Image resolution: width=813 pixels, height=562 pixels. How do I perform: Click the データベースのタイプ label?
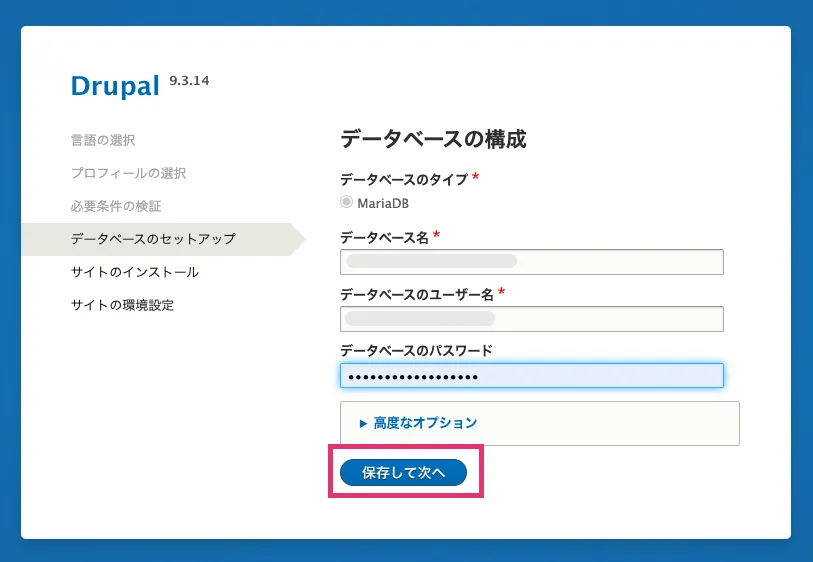[404, 179]
